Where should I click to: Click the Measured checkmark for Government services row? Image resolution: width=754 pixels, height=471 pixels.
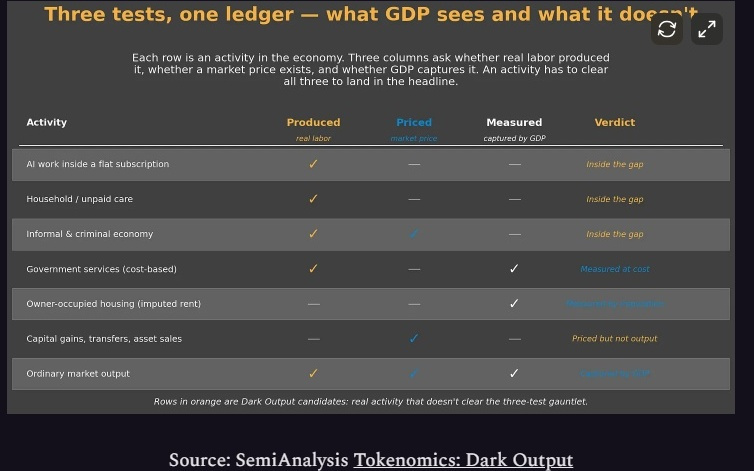(x=514, y=268)
